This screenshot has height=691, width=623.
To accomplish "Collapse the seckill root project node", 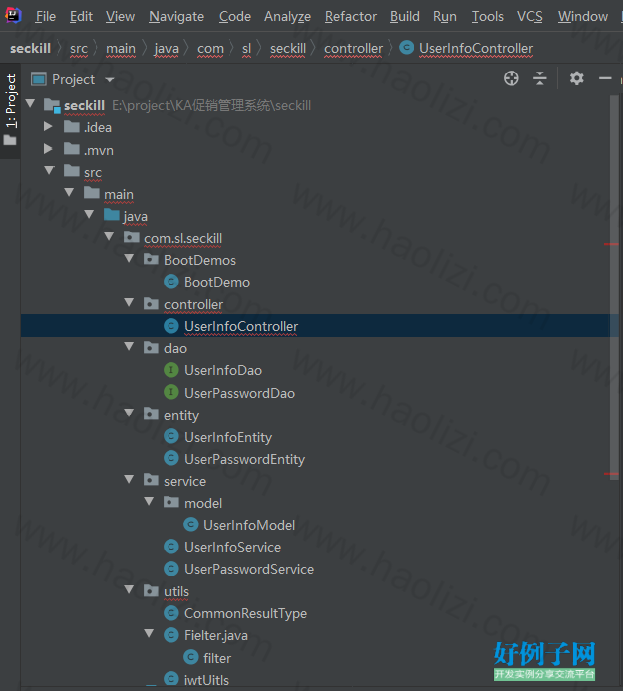I will (x=30, y=104).
